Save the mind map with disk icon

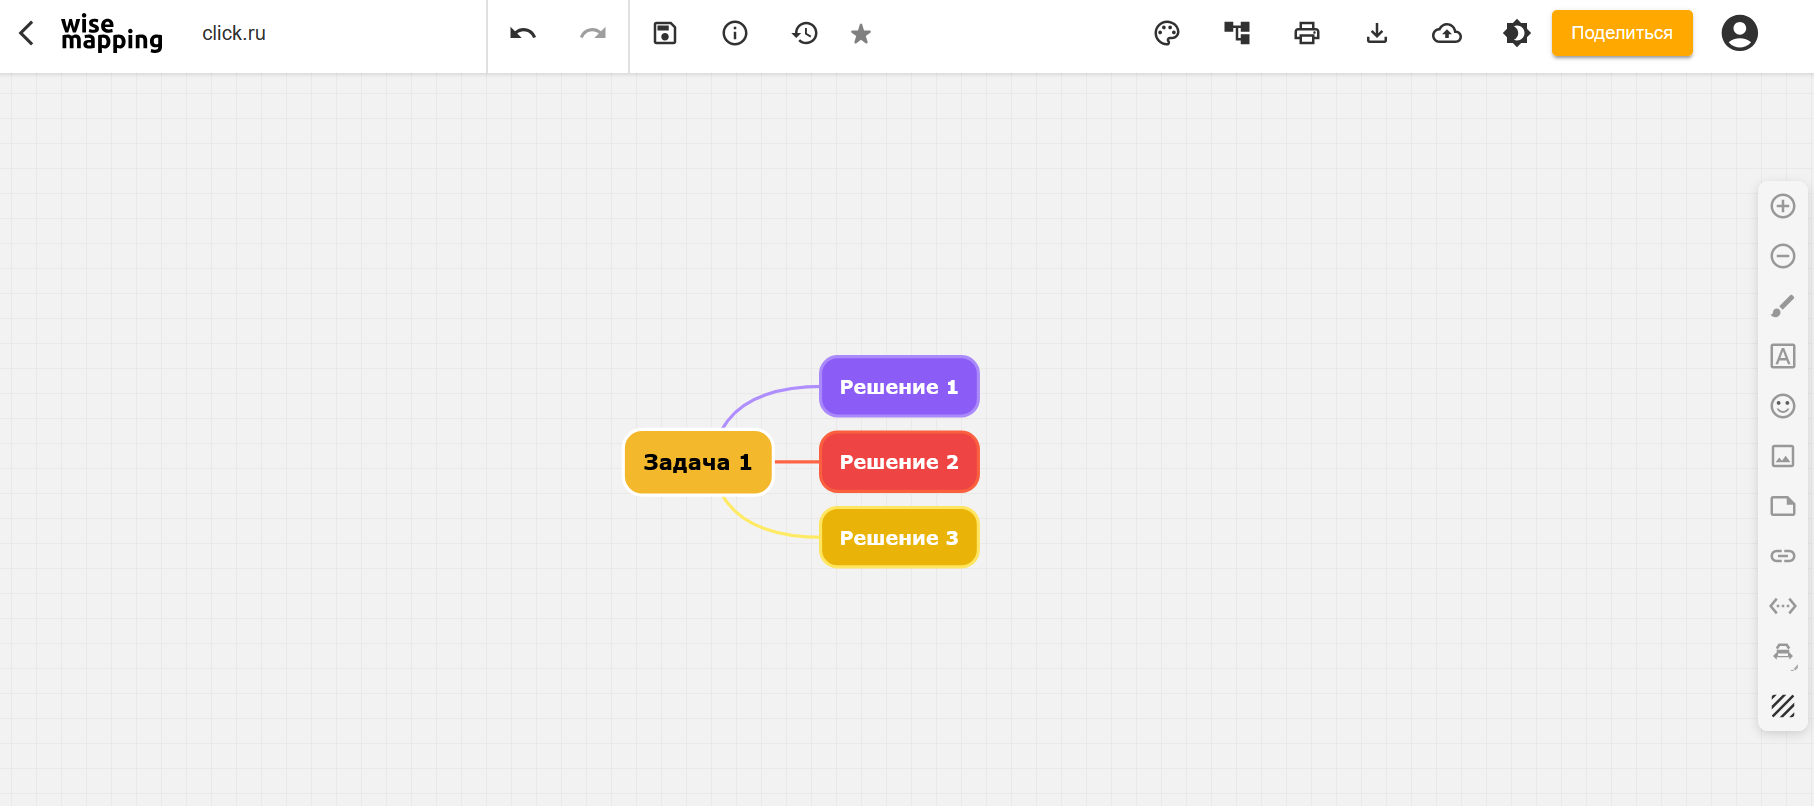[665, 34]
